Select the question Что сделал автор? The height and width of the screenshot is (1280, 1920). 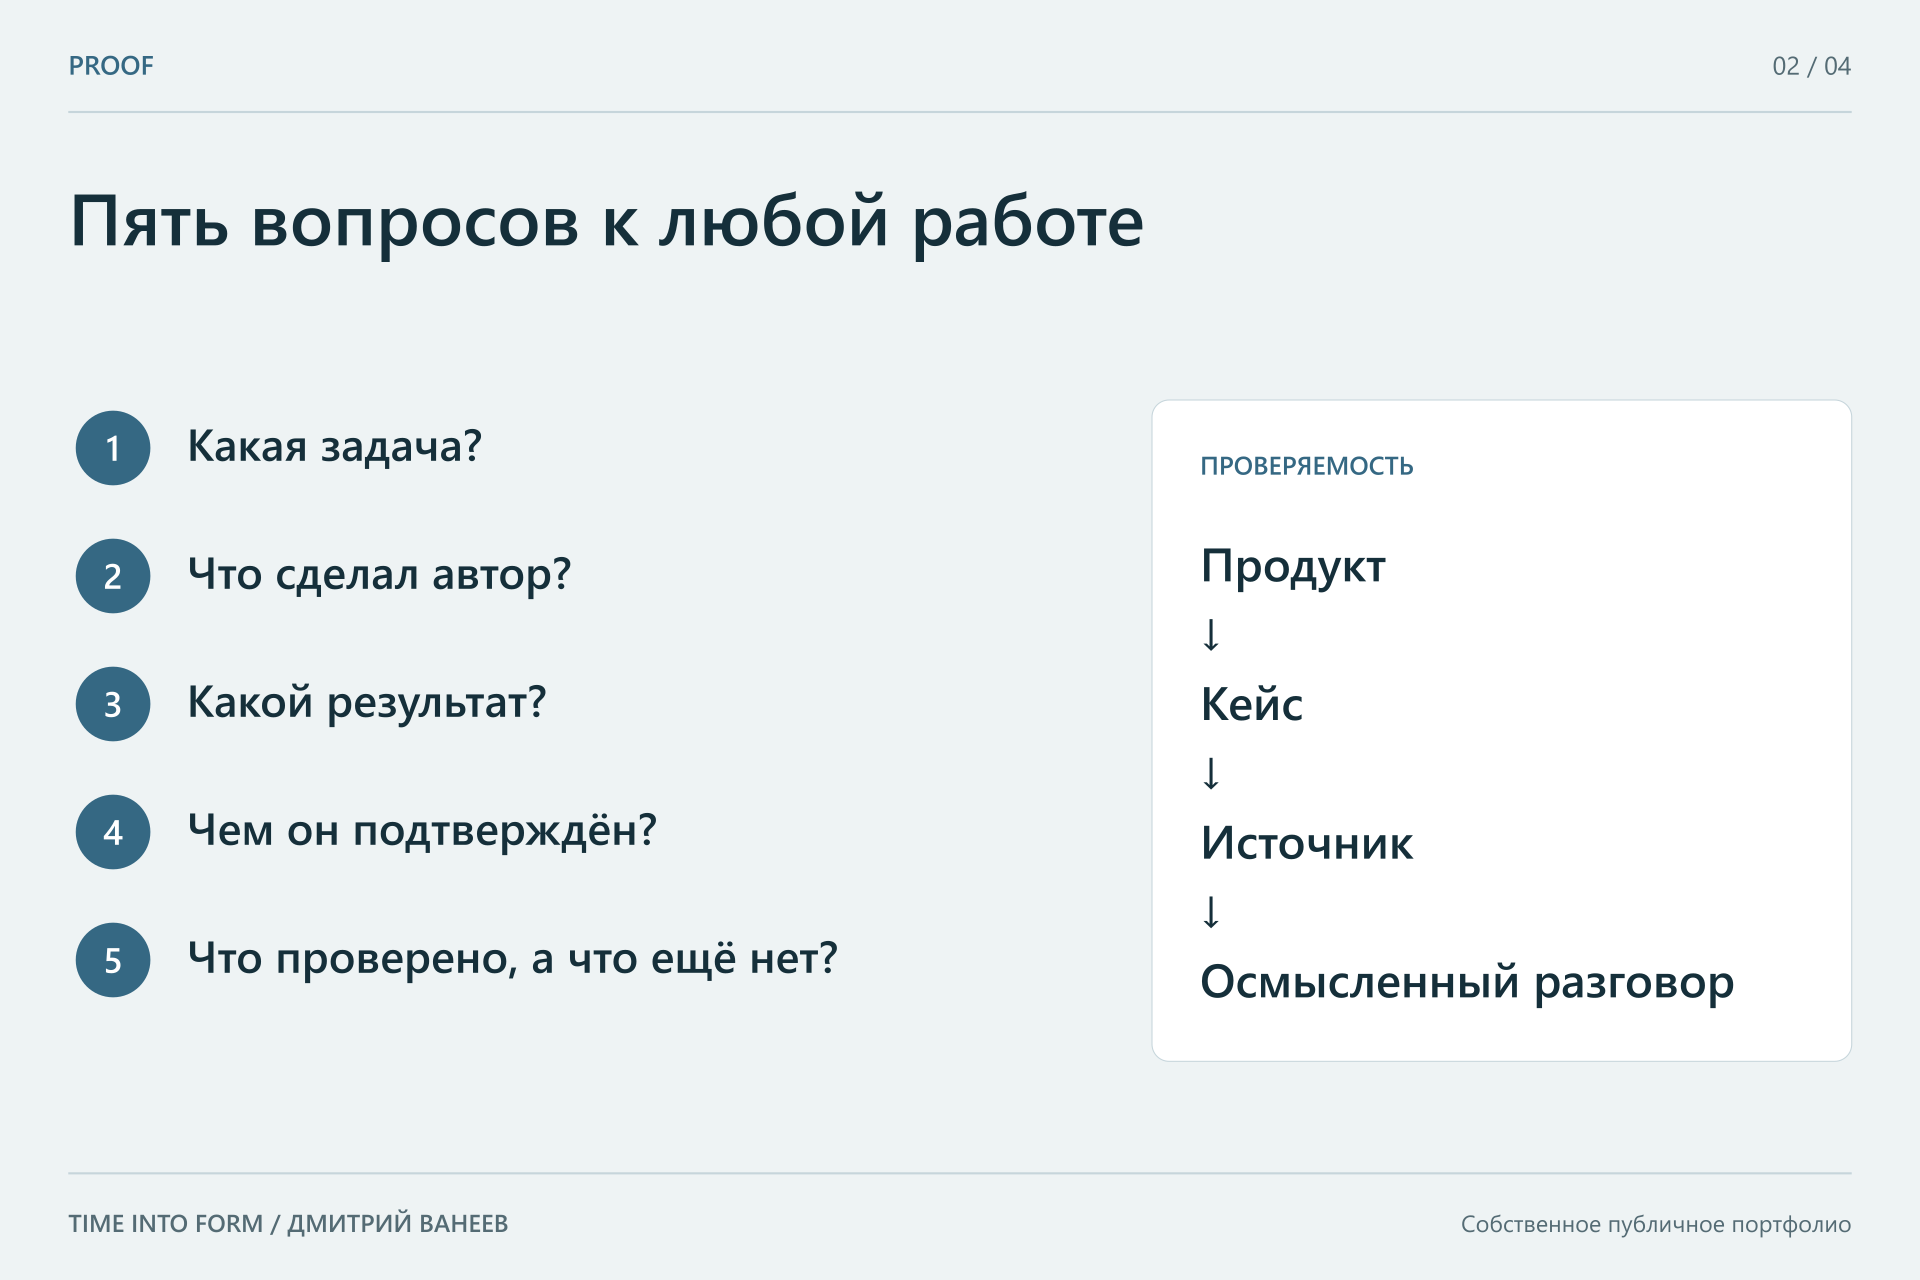[x=379, y=575]
